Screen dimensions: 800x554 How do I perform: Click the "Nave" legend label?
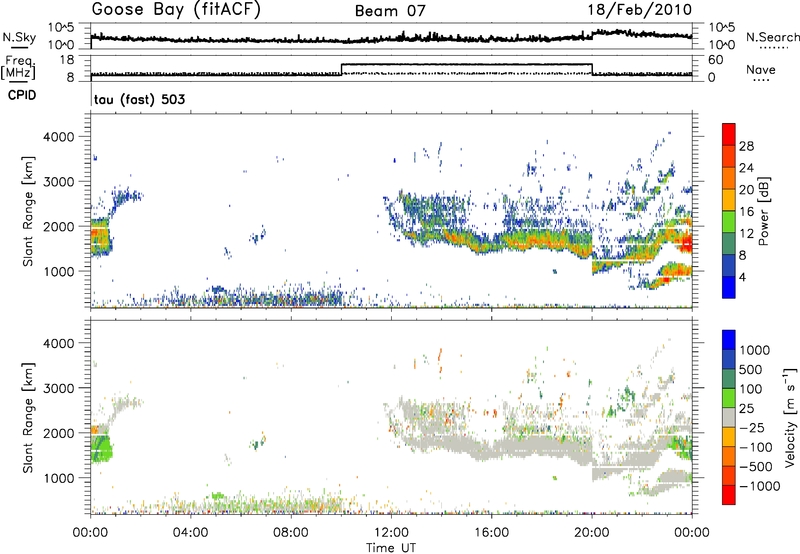point(761,69)
